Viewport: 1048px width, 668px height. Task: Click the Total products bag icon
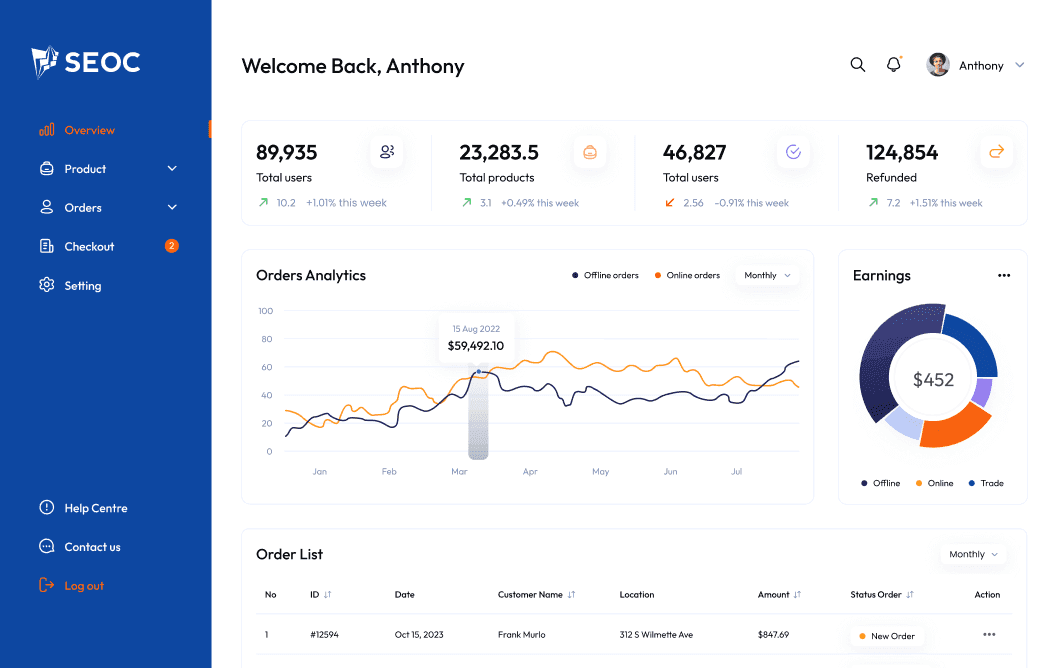pyautogui.click(x=590, y=152)
